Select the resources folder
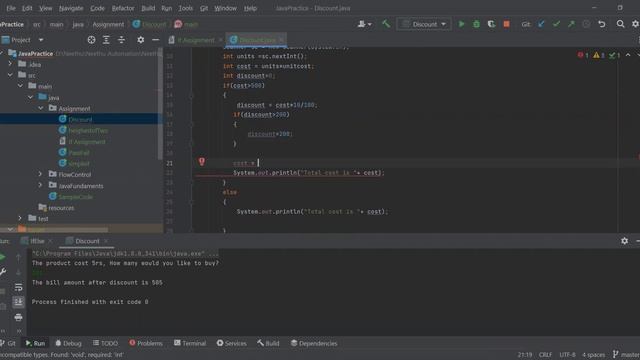The image size is (640, 360). [x=61, y=208]
